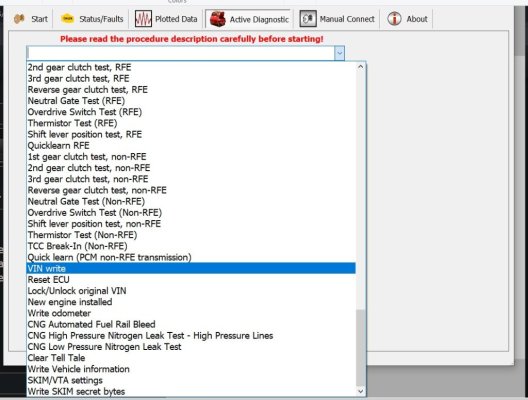Select 'Write SKIM secret bytes'
The image size is (528, 400).
click(x=191, y=391)
